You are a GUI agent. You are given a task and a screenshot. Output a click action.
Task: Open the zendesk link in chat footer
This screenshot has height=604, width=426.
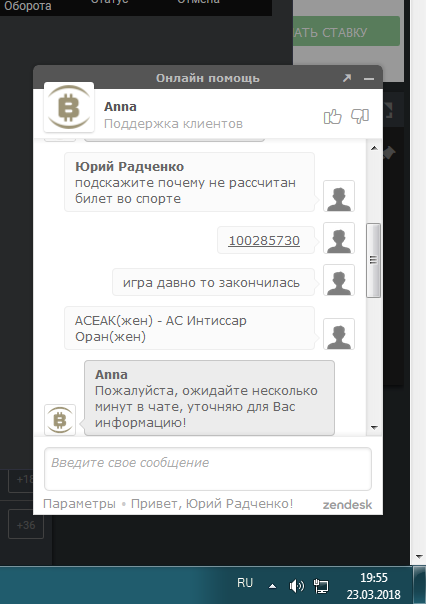tap(347, 505)
